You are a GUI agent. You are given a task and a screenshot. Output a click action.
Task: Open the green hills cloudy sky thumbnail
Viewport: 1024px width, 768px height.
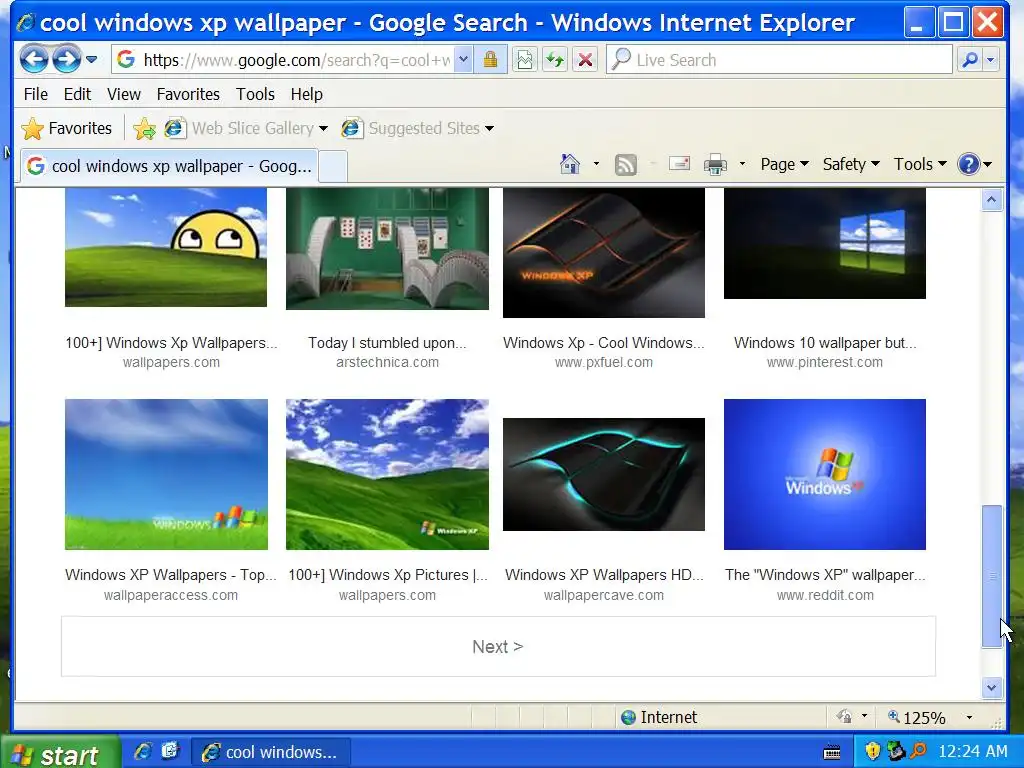387,474
